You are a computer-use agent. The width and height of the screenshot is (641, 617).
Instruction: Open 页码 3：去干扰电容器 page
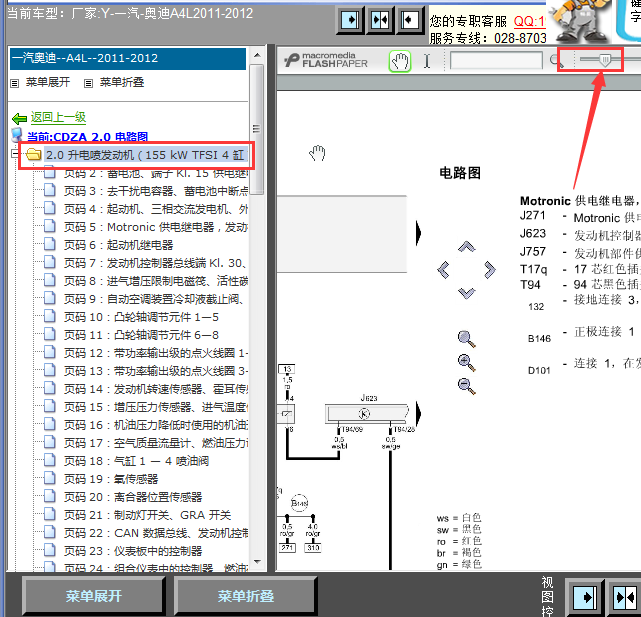click(157, 191)
